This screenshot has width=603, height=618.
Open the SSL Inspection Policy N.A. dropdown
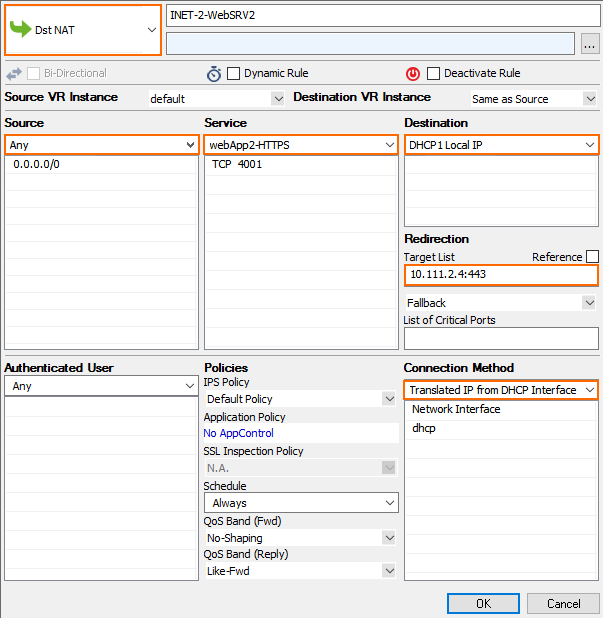click(x=301, y=468)
